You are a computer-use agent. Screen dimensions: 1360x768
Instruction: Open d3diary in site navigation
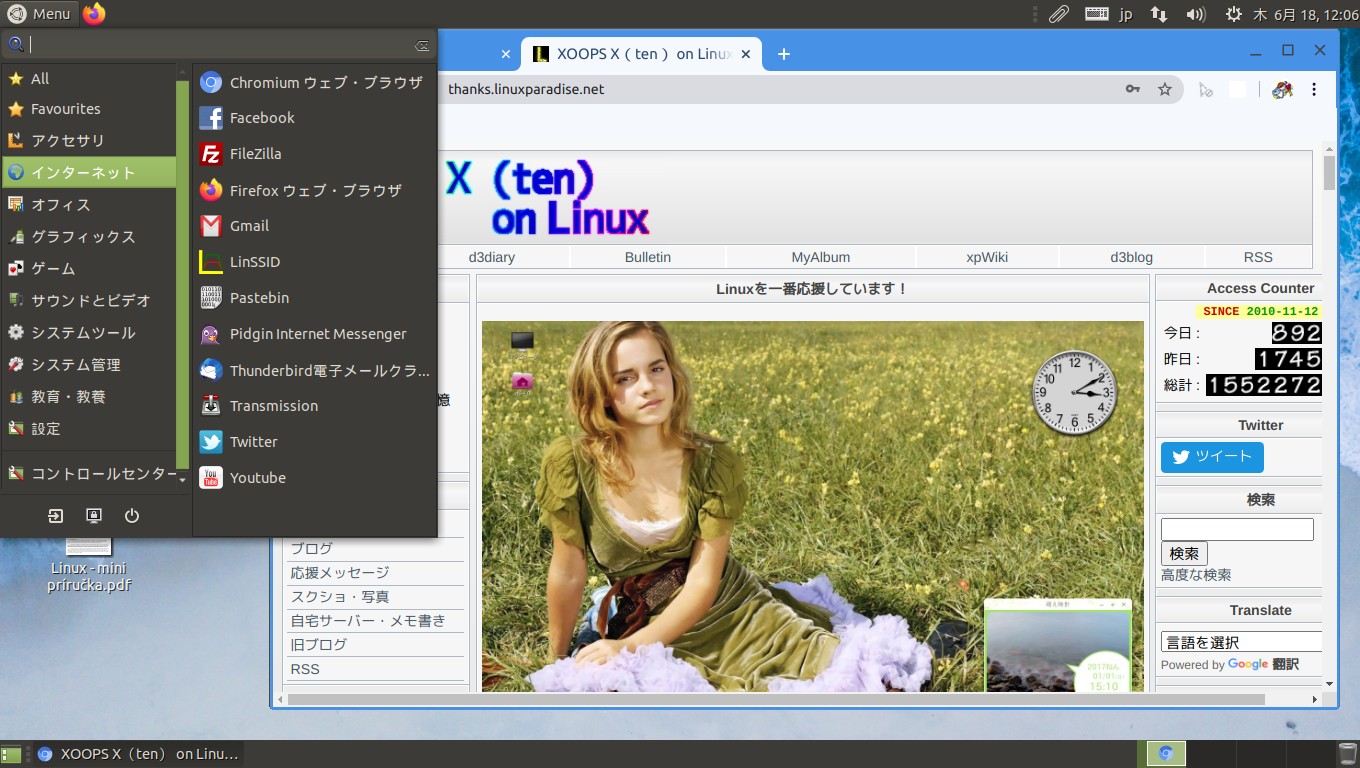(492, 257)
